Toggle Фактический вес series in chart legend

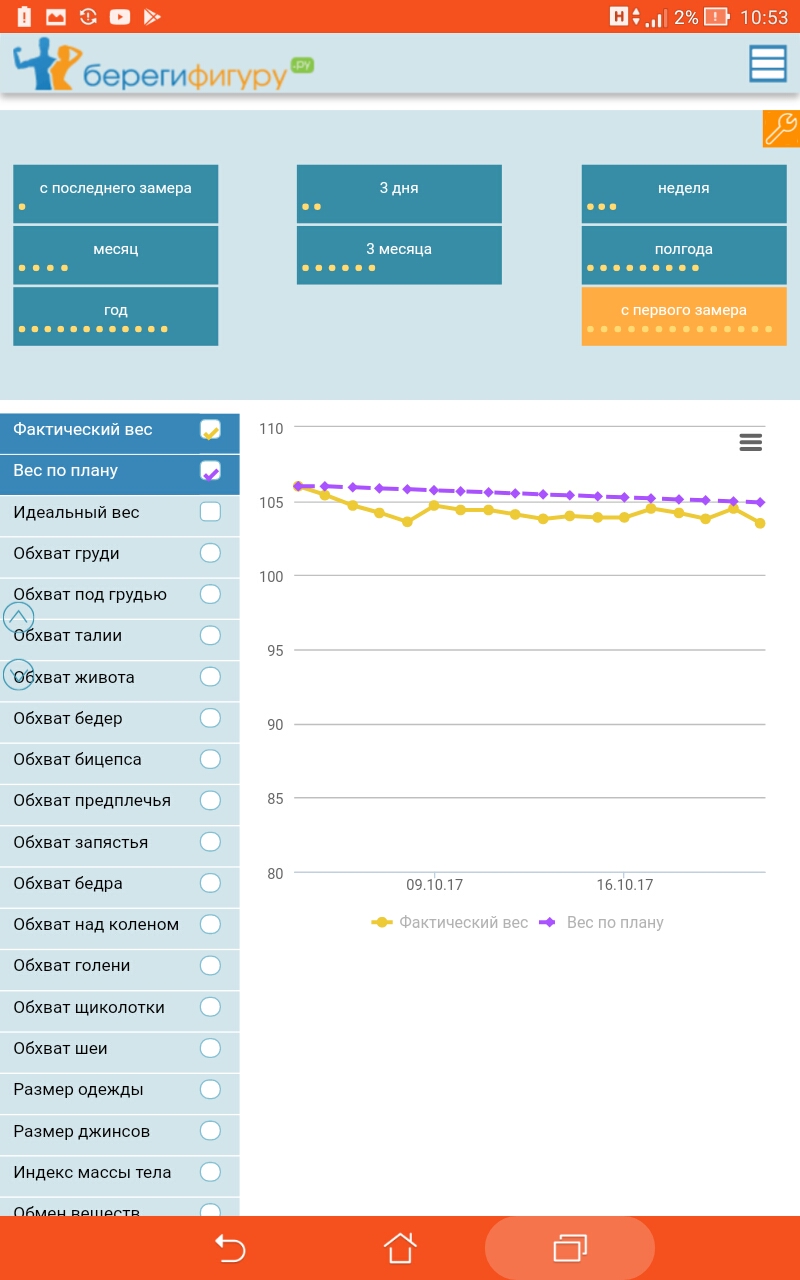point(450,922)
